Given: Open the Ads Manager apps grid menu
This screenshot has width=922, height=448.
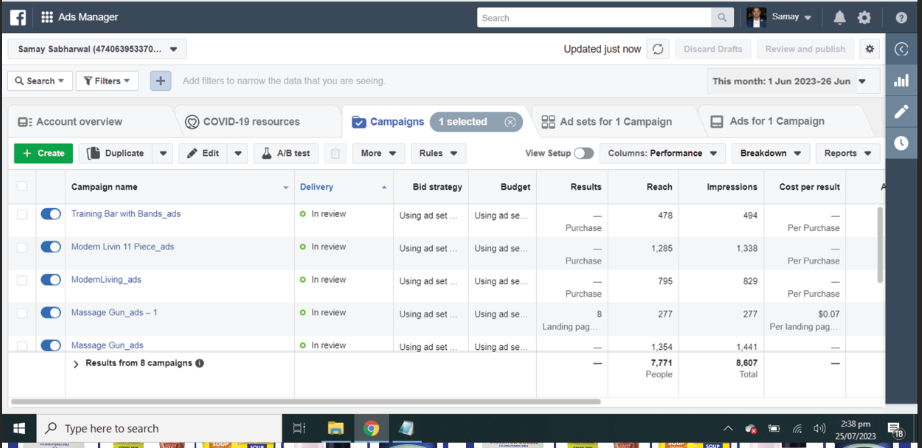Looking at the screenshot, I should [x=47, y=18].
